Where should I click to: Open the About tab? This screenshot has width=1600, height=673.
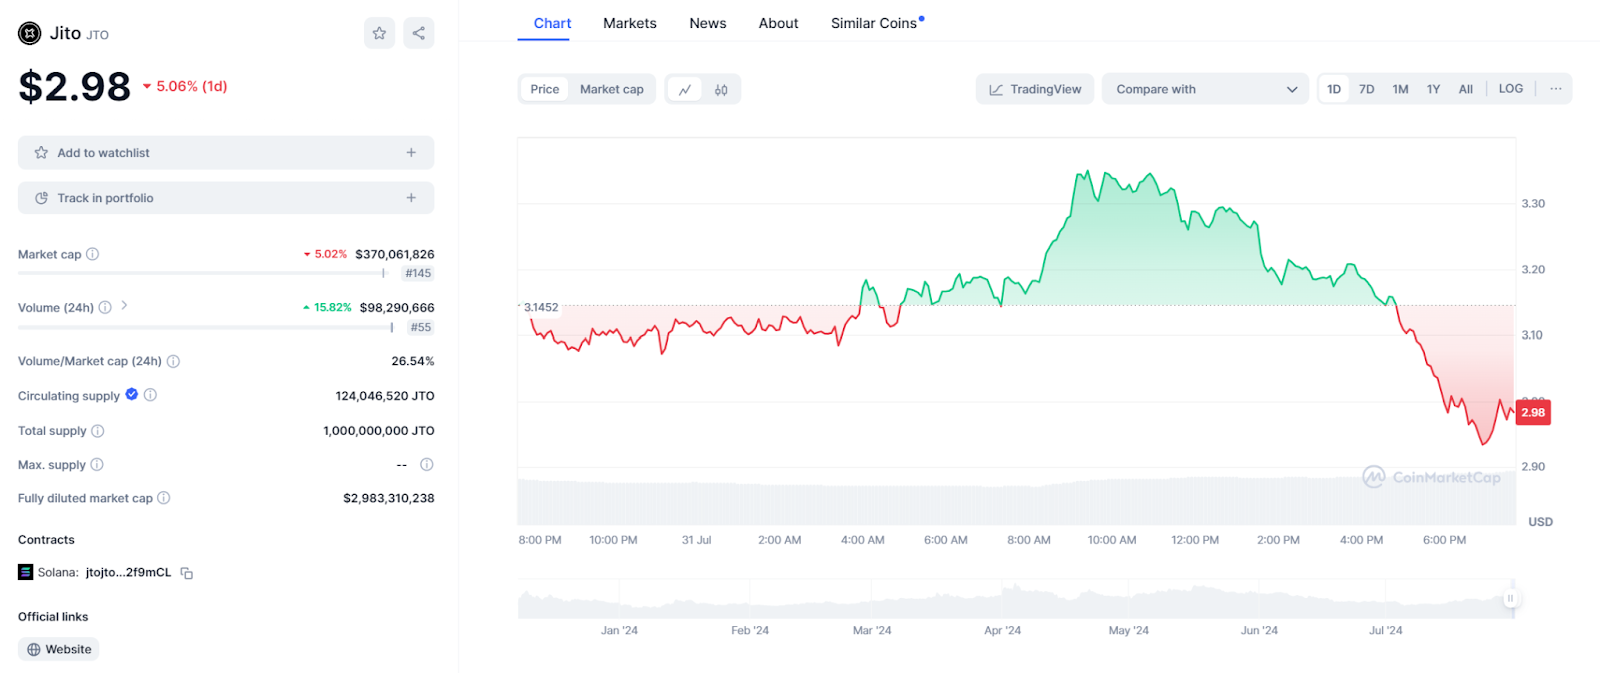(778, 23)
